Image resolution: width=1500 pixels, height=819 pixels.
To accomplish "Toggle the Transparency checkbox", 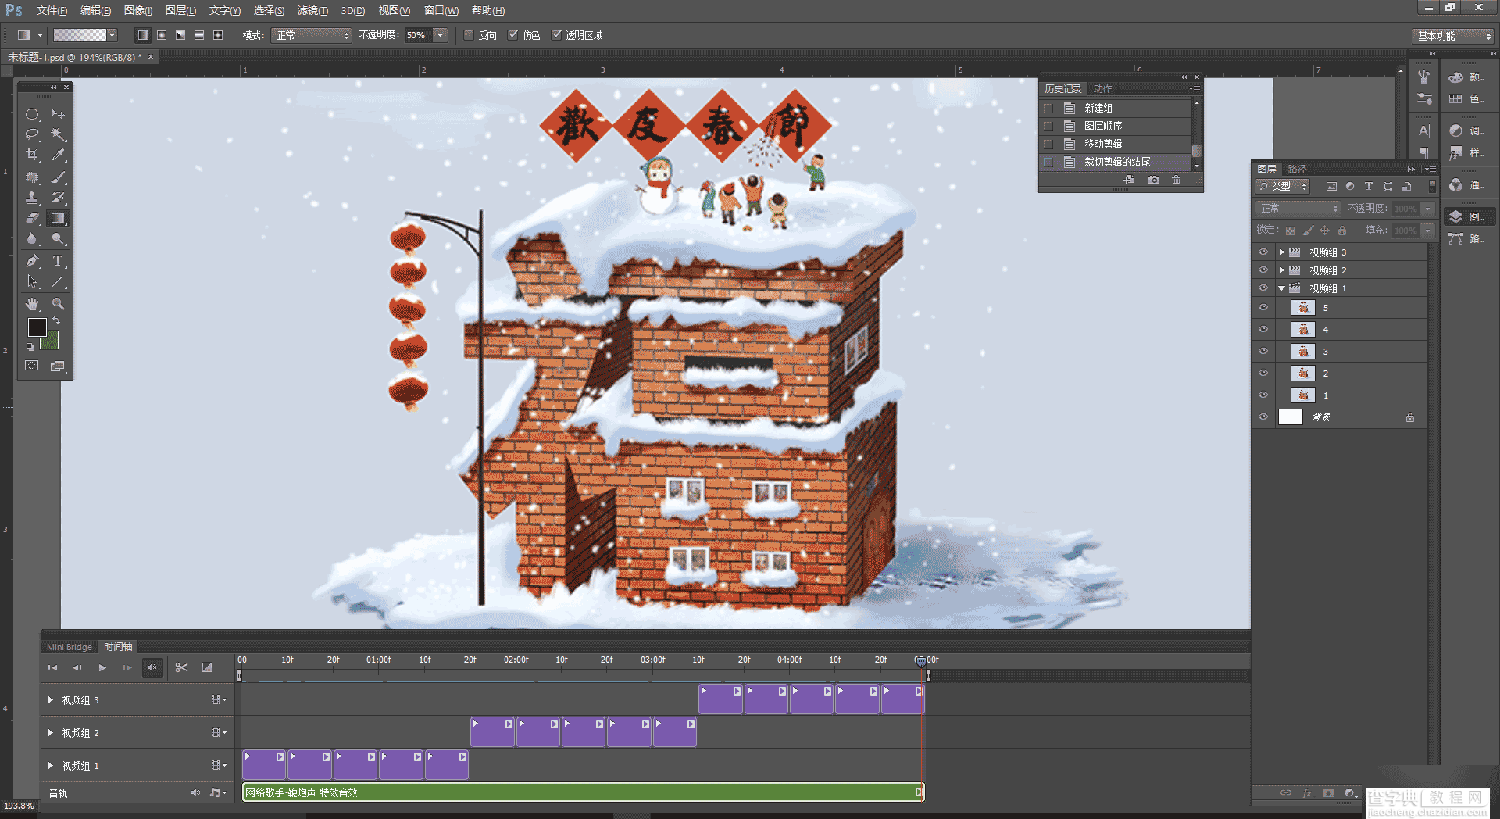I will [557, 35].
